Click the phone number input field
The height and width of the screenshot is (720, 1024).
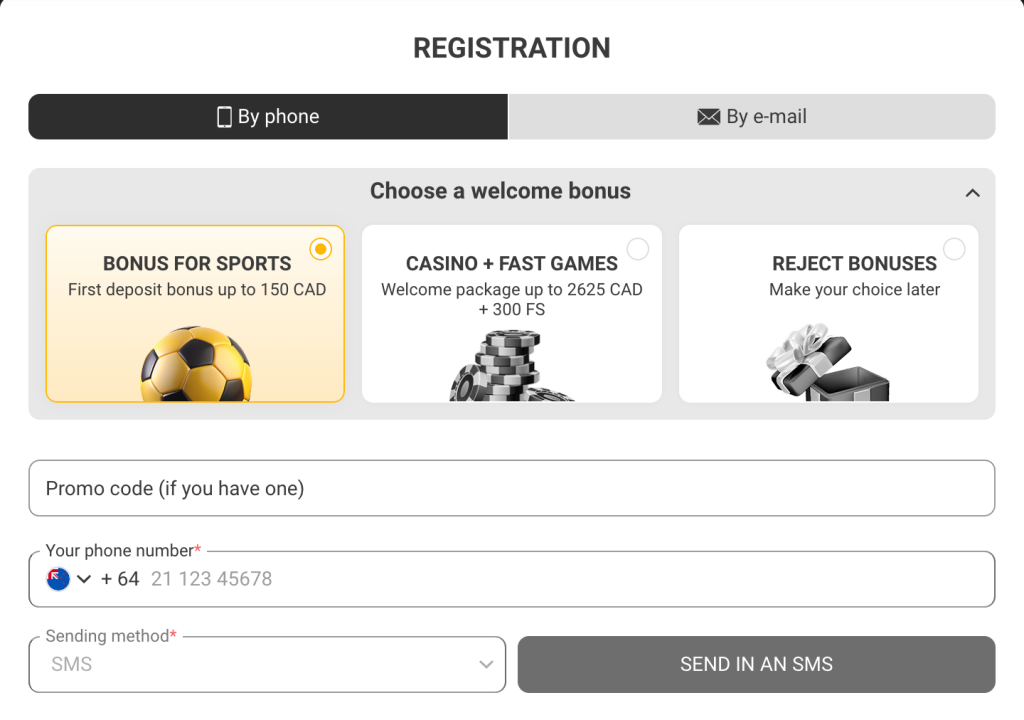pos(560,579)
